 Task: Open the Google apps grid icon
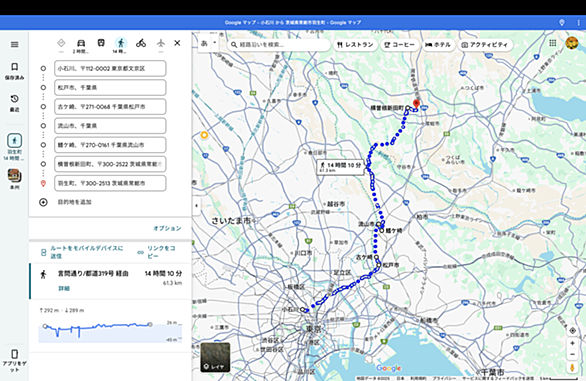tap(553, 43)
